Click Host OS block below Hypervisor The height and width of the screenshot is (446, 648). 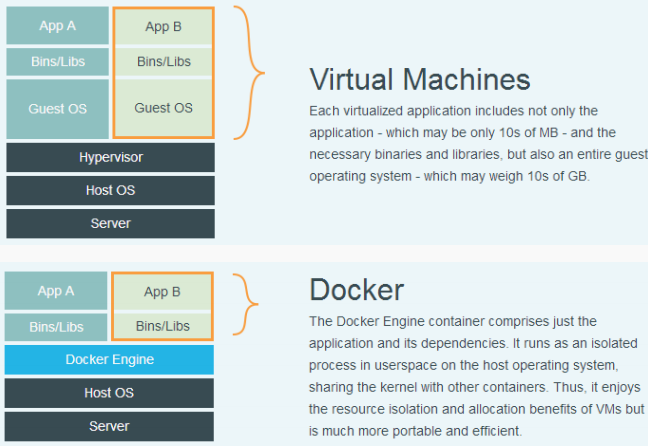tap(110, 191)
